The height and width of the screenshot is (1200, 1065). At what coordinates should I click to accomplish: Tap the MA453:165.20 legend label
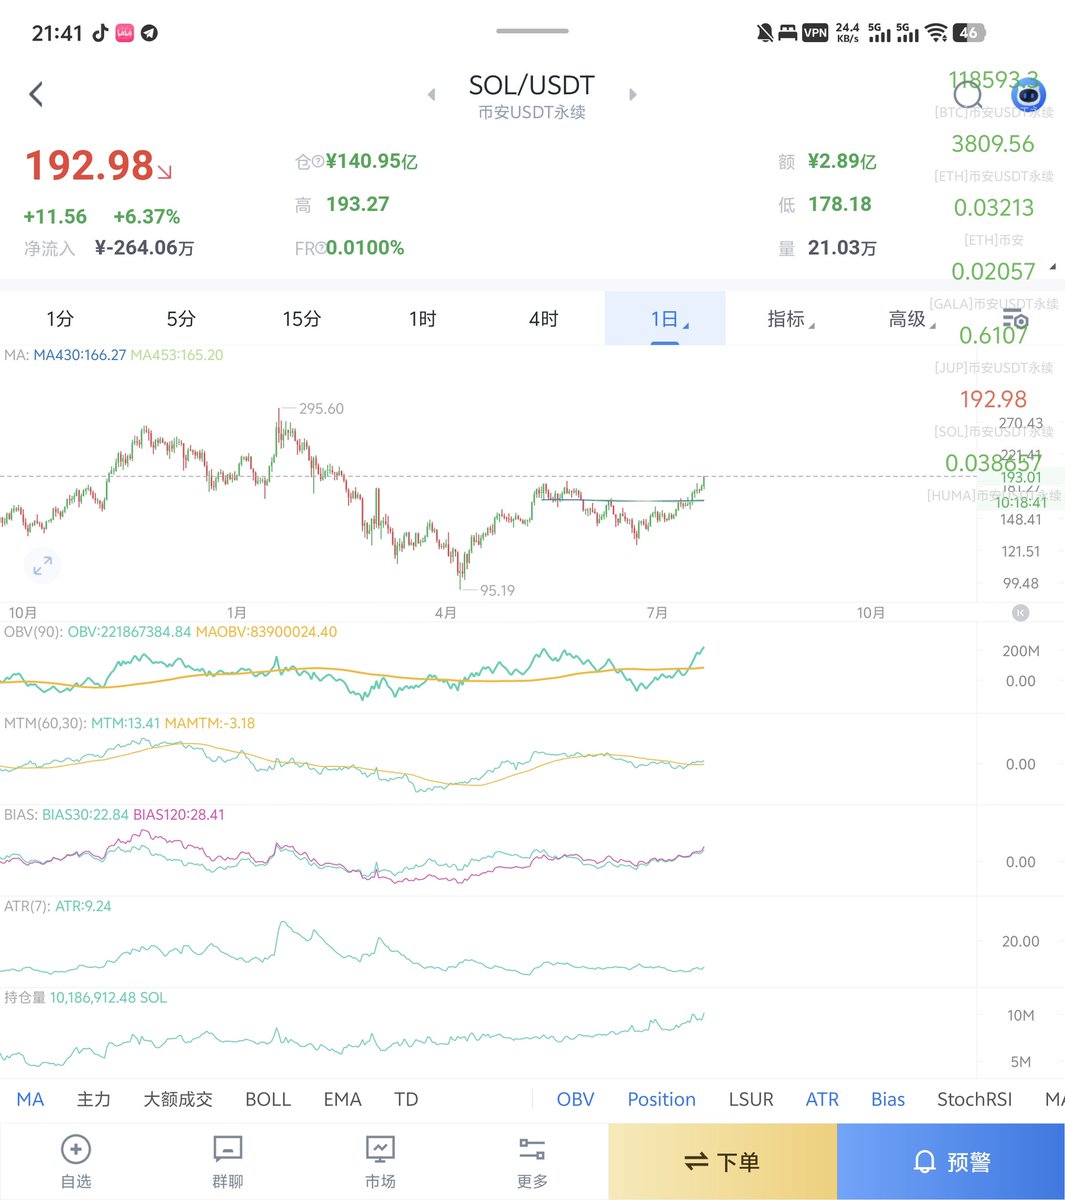[x=177, y=355]
